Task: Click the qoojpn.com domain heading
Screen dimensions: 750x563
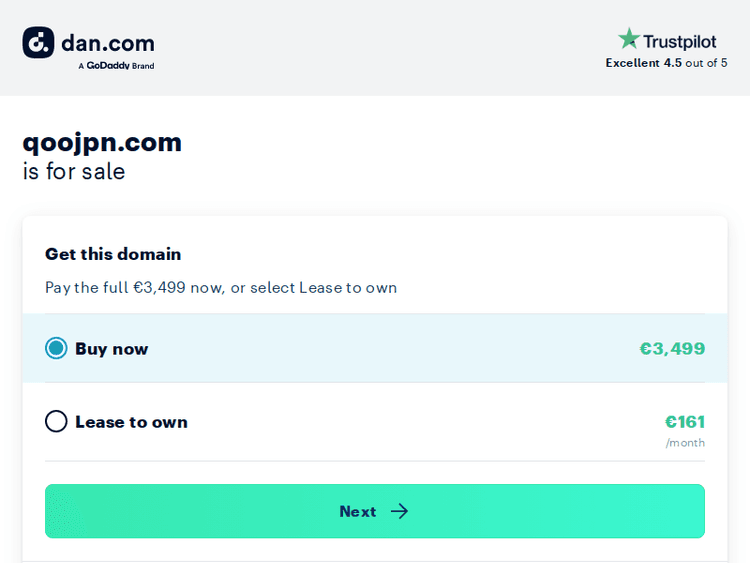Action: pyautogui.click(x=102, y=142)
